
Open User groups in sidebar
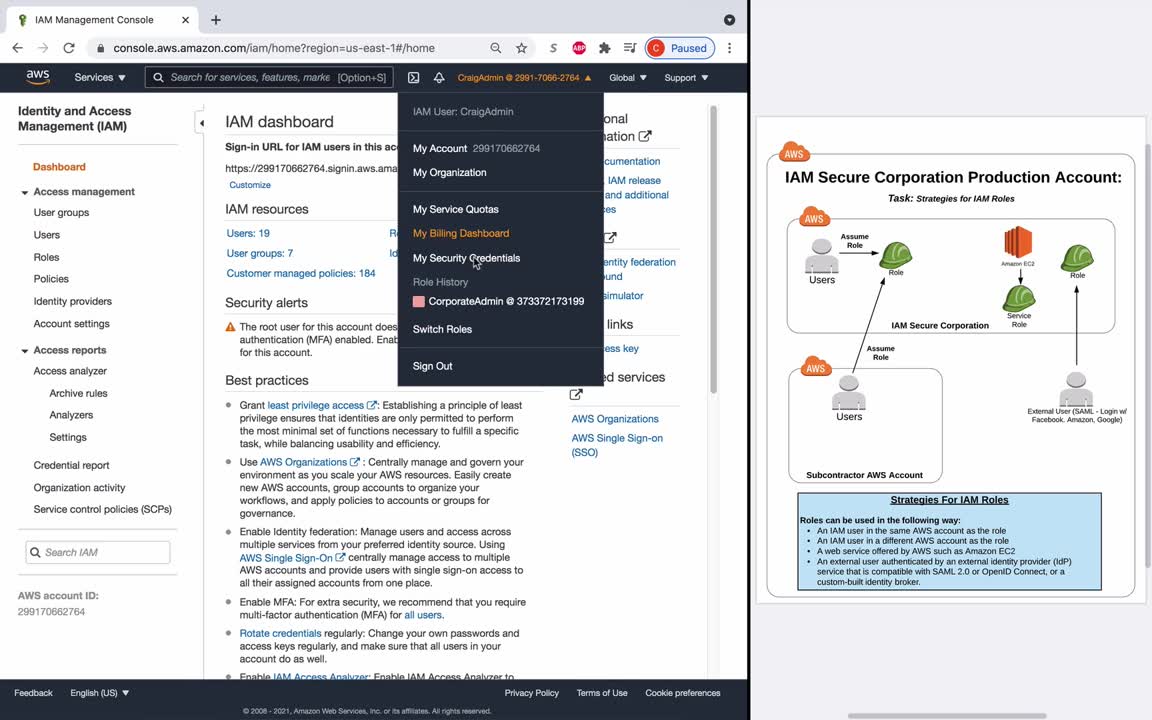[61, 212]
